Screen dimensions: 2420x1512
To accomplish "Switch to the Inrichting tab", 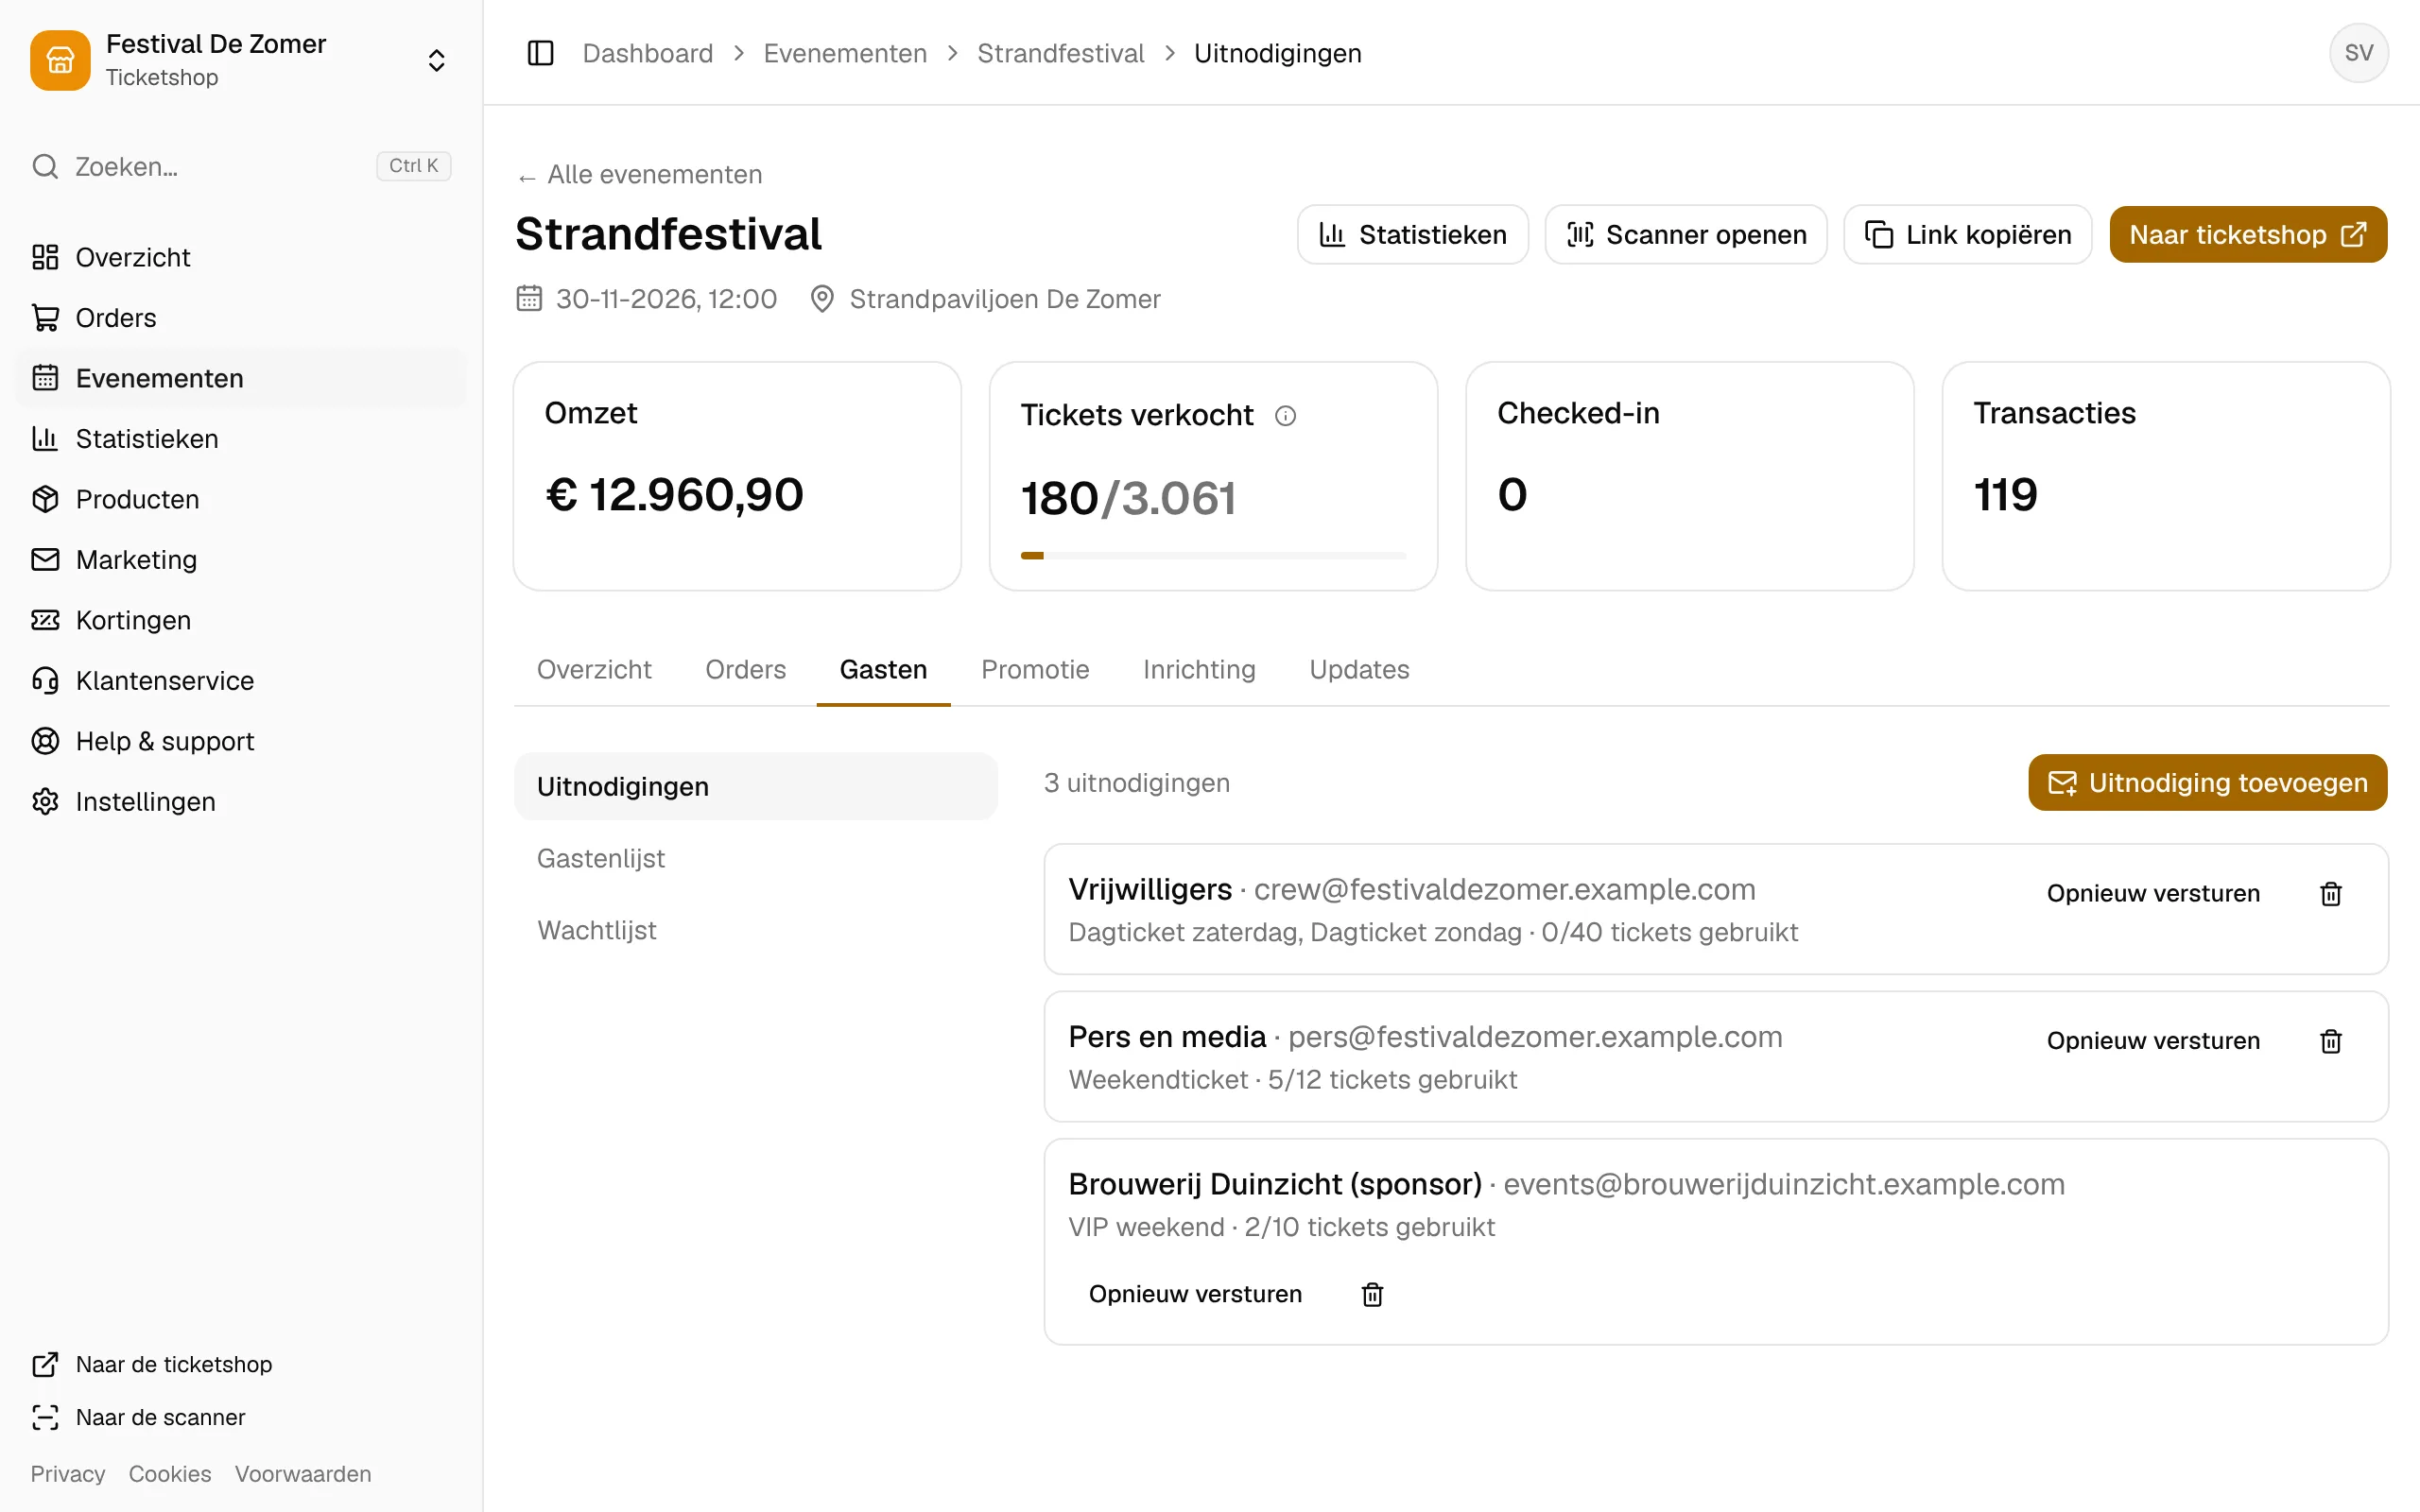I will (1199, 669).
